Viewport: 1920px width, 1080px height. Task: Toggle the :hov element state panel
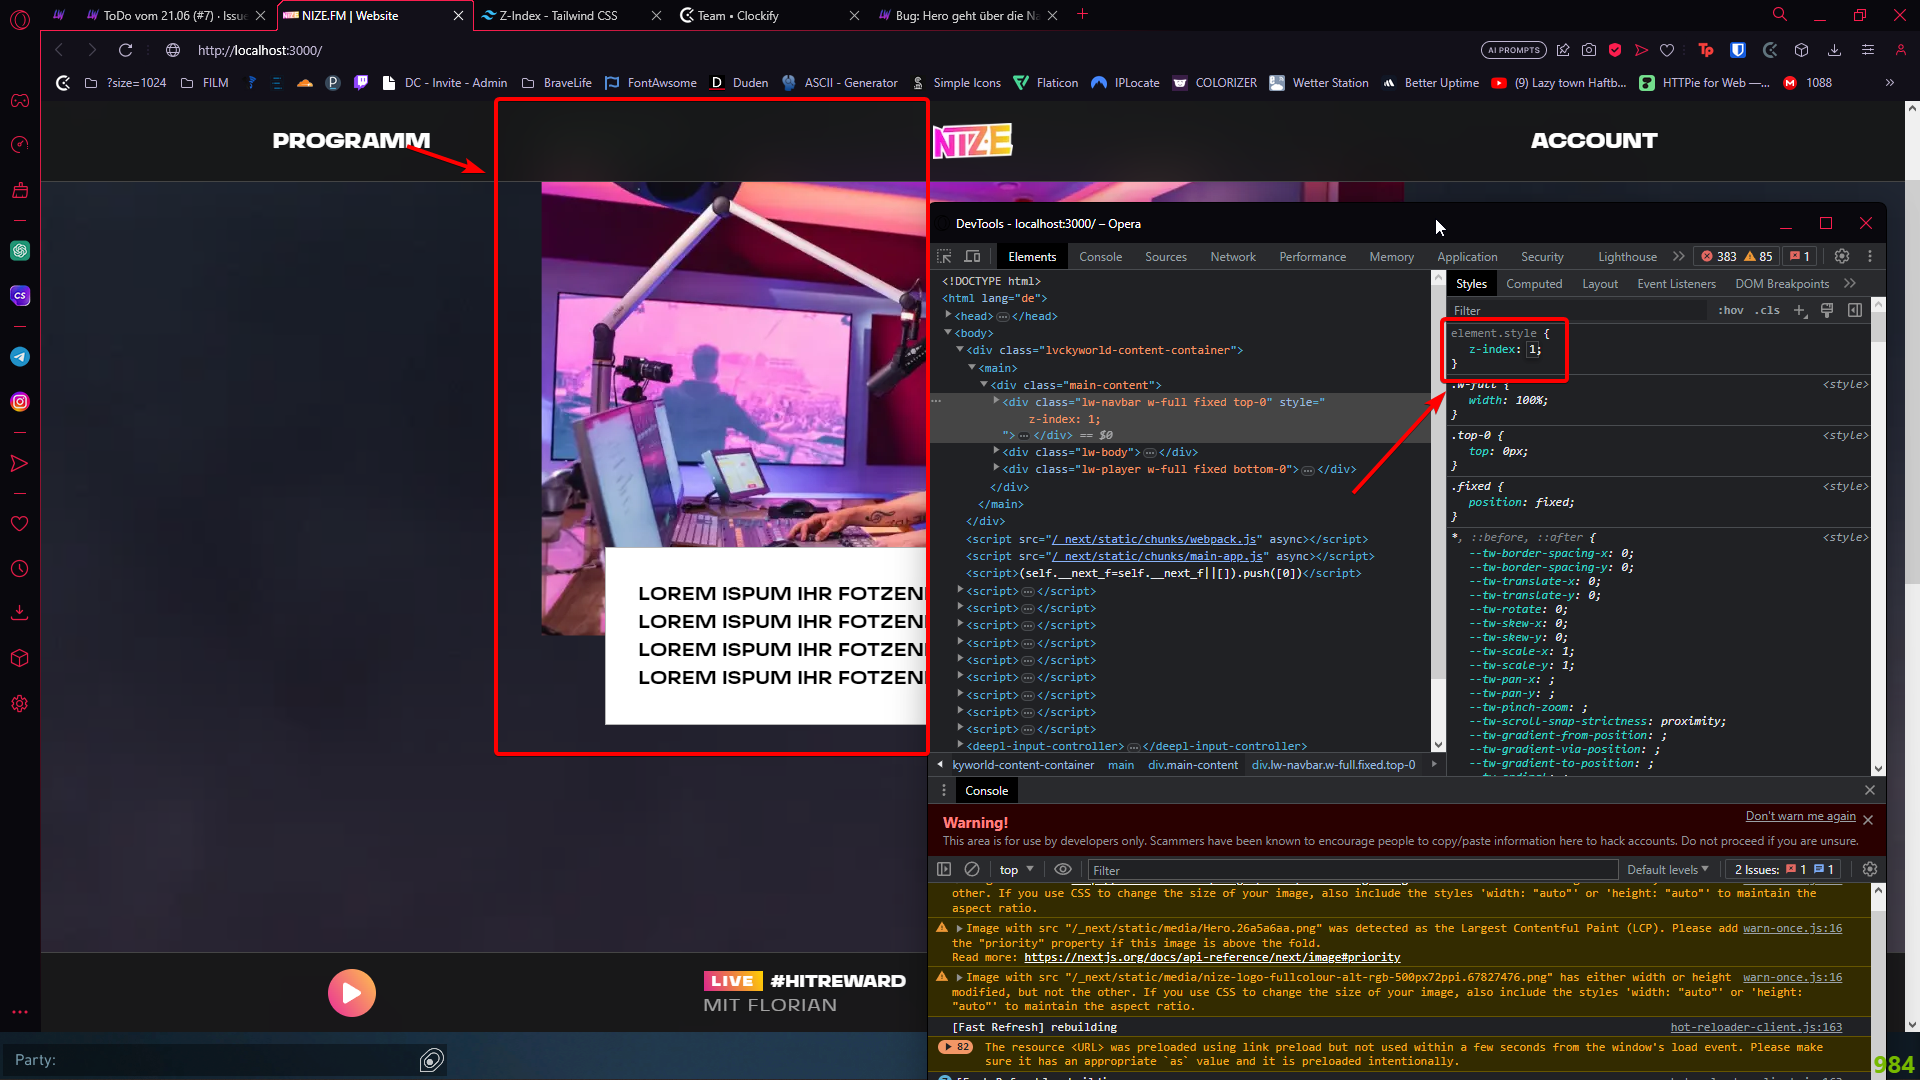pos(1731,311)
